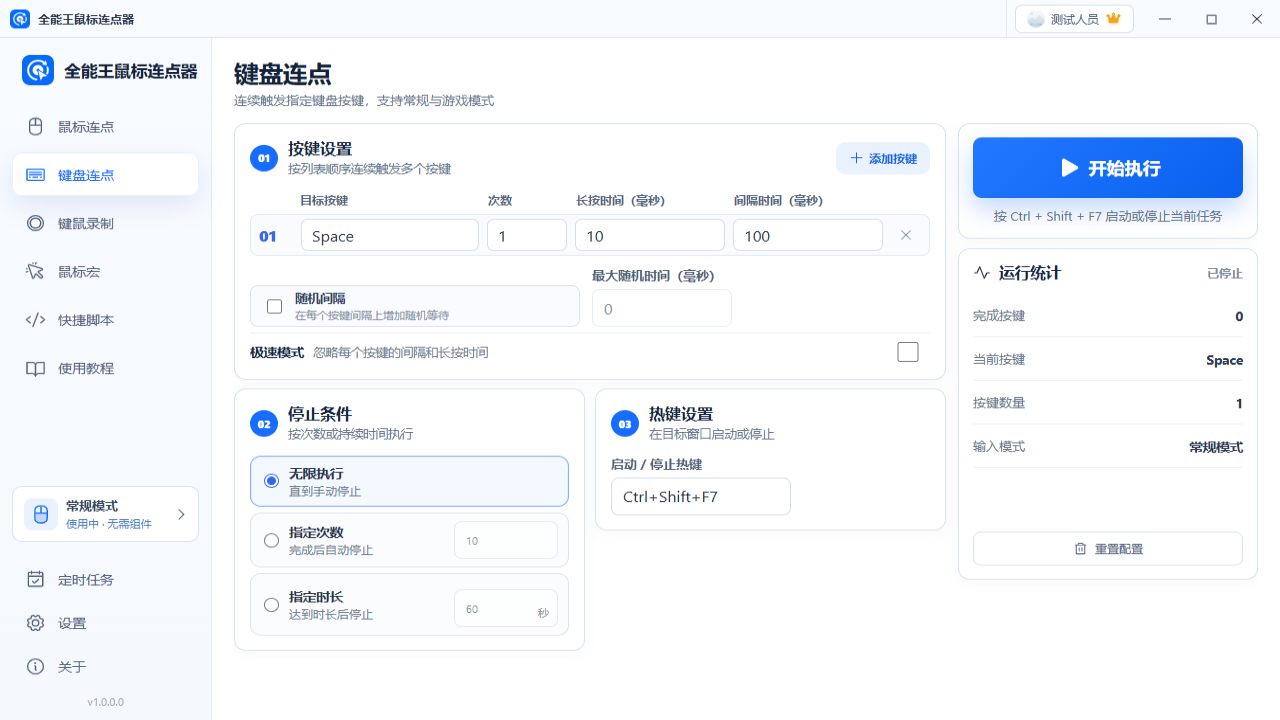Click the 鼠标宏 cursor icon
This screenshot has width=1280, height=720.
(35, 271)
